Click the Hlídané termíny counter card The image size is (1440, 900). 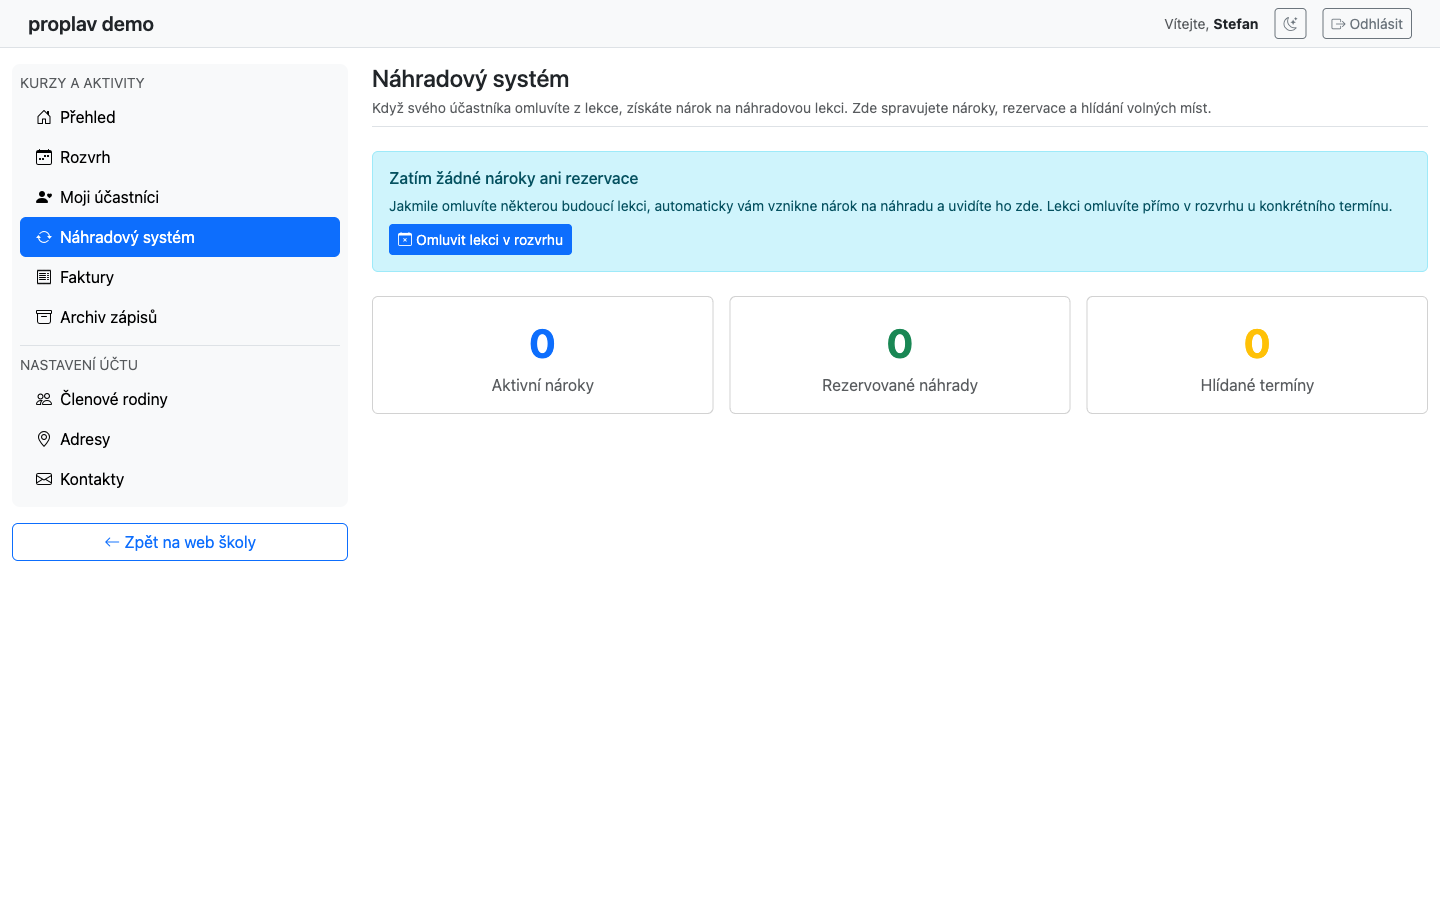pos(1257,355)
